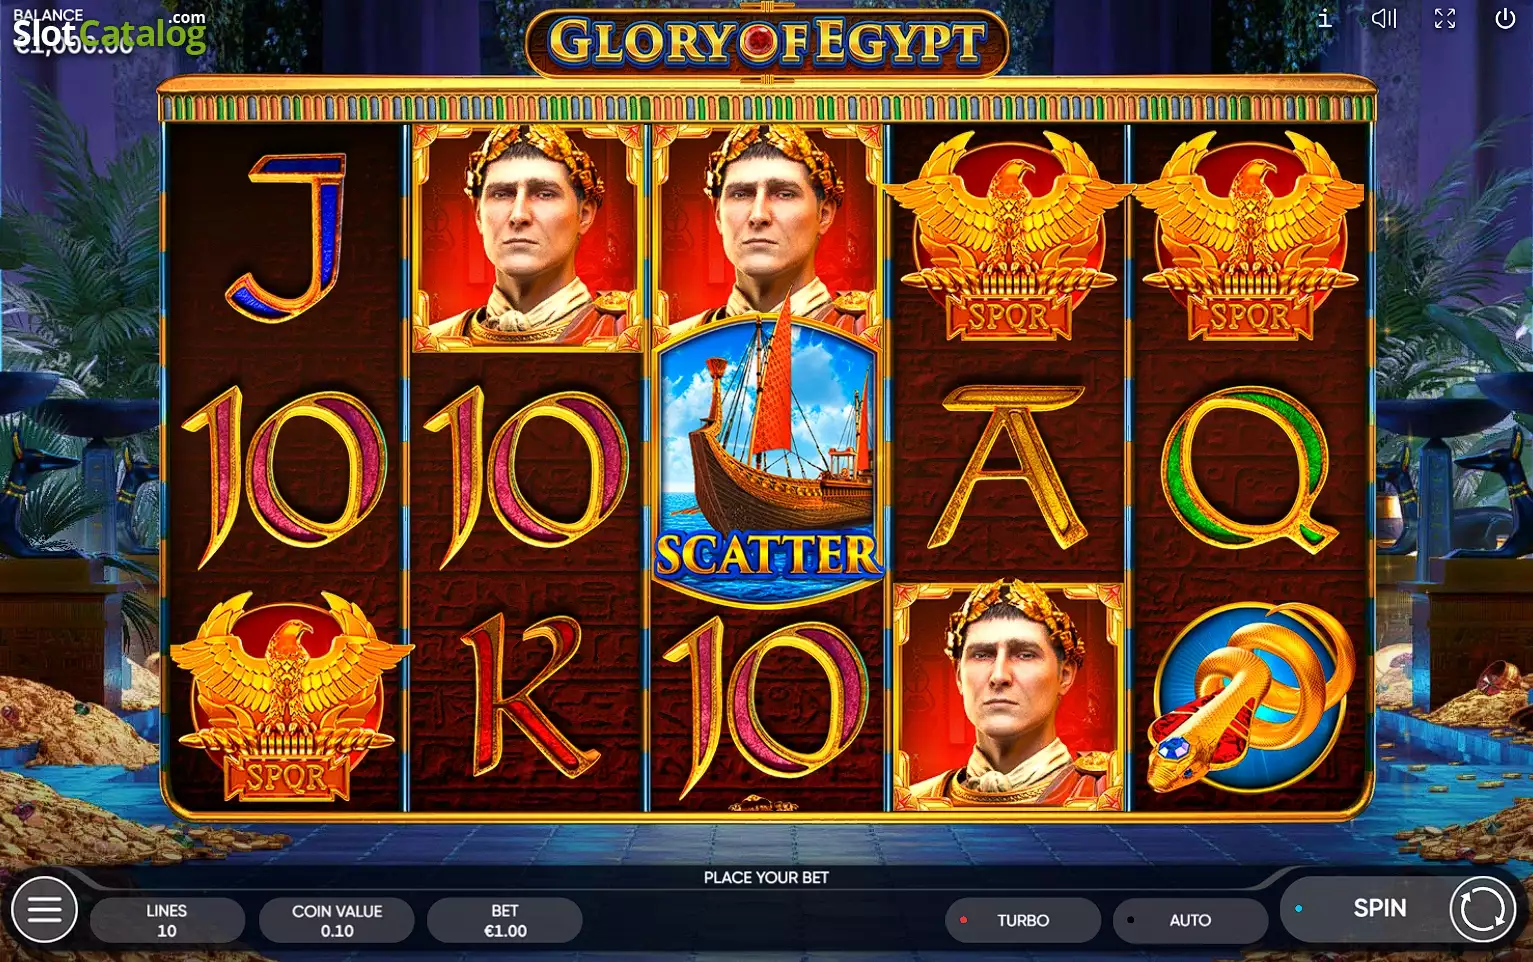Click the red K symbol
This screenshot has height=962, width=1533.
pyautogui.click(x=525, y=695)
